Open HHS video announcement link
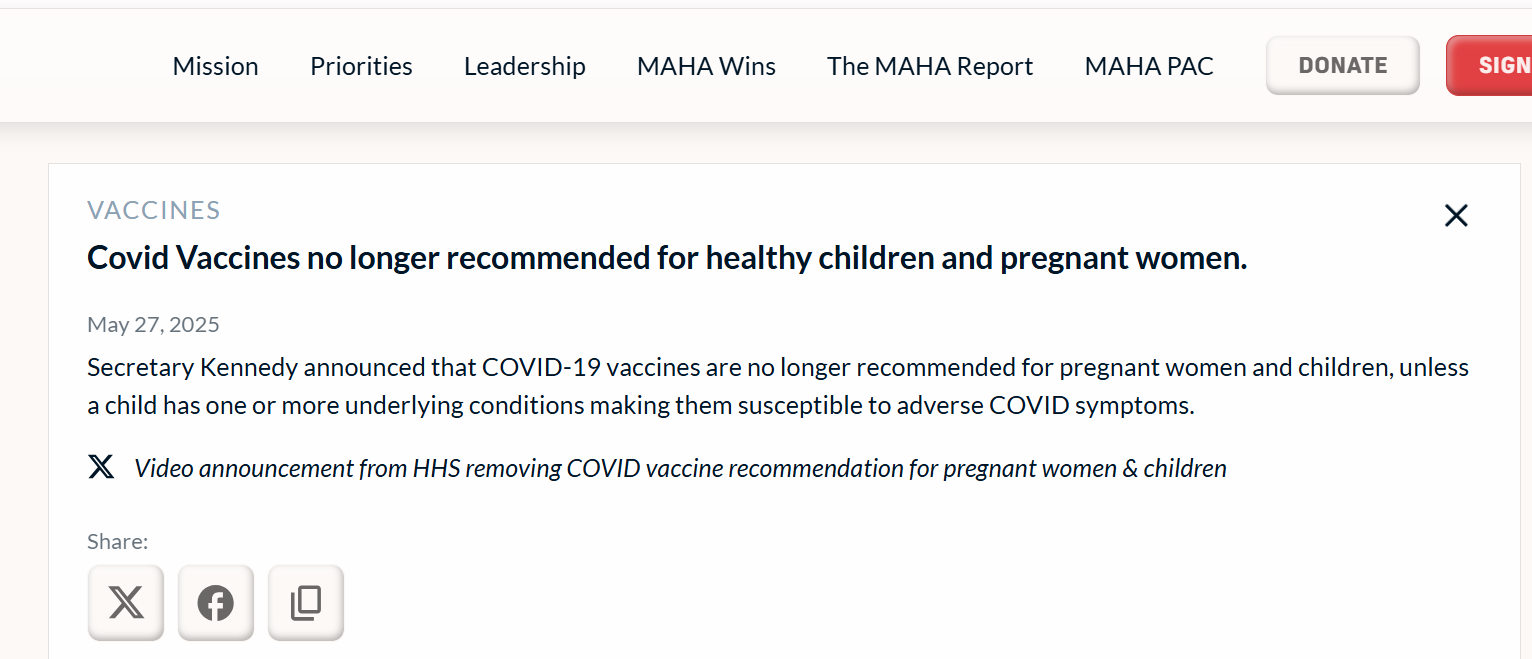The height and width of the screenshot is (659, 1532). [x=680, y=468]
